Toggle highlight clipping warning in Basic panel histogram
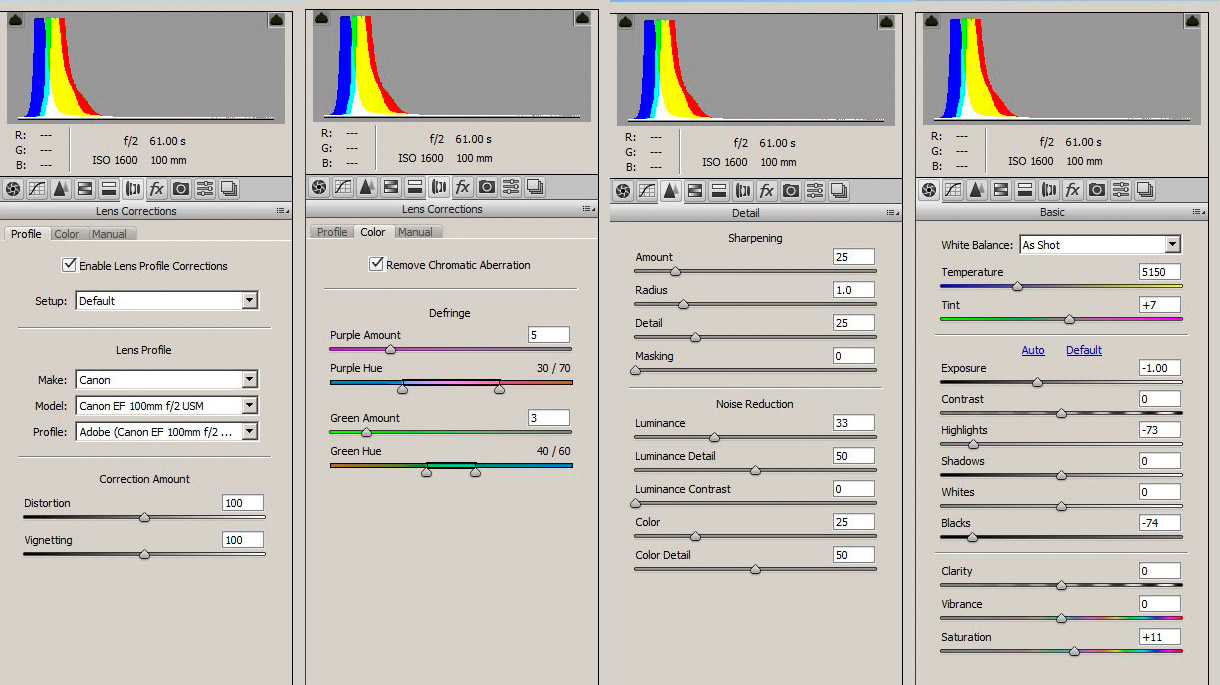This screenshot has height=685, width=1220. click(x=1193, y=19)
